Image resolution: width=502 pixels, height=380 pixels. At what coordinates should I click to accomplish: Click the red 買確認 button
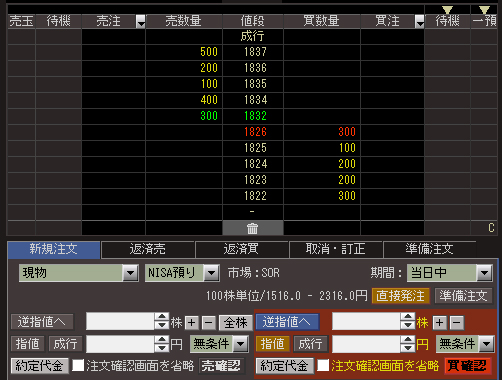pos(467,366)
